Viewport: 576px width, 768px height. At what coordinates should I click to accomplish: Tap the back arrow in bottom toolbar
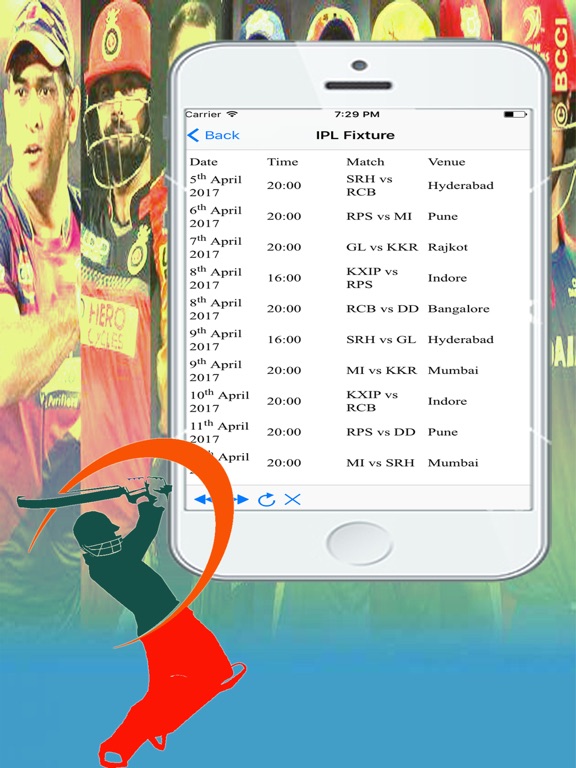pos(202,500)
